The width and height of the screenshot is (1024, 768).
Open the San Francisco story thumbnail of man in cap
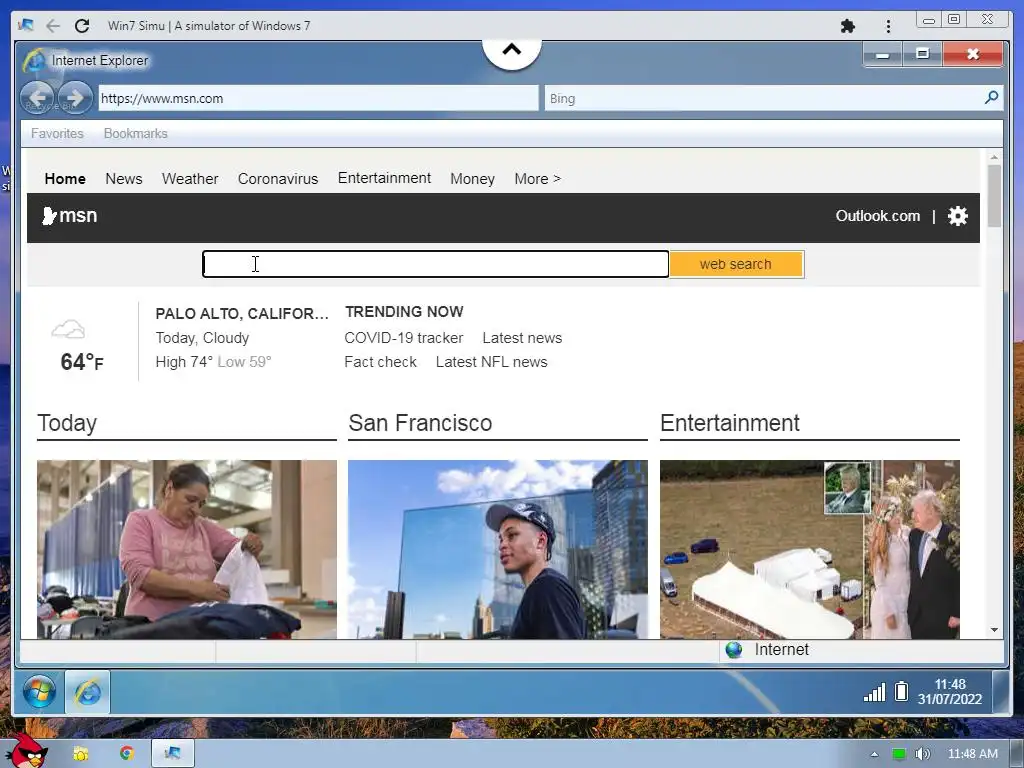498,549
